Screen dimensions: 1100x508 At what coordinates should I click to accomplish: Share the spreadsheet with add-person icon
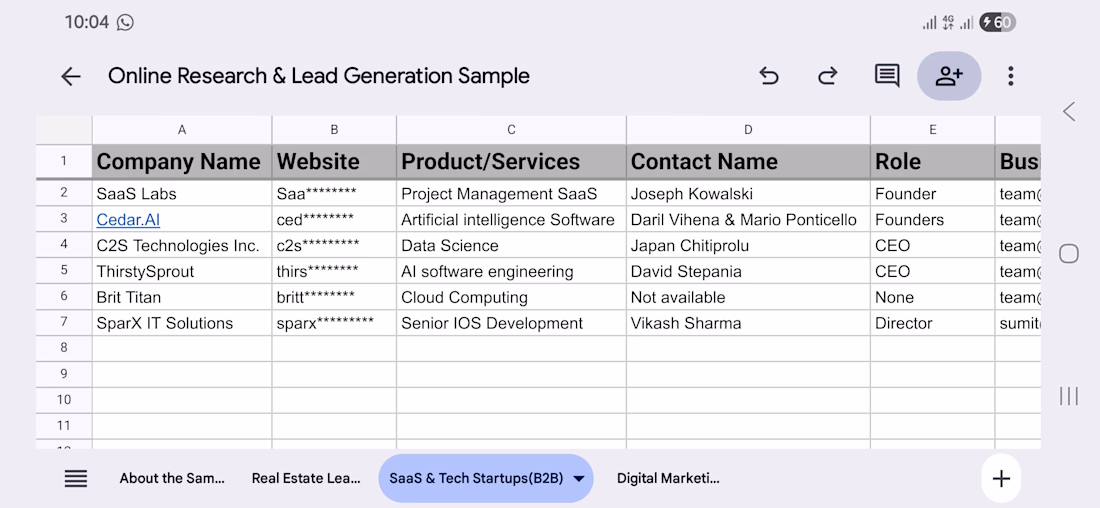pyautogui.click(x=948, y=76)
